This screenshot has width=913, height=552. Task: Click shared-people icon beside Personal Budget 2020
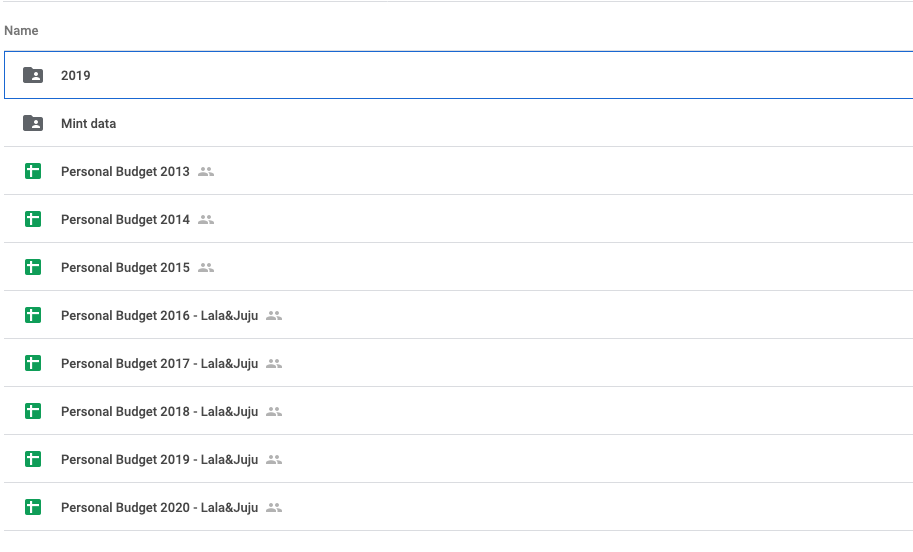pyautogui.click(x=274, y=508)
